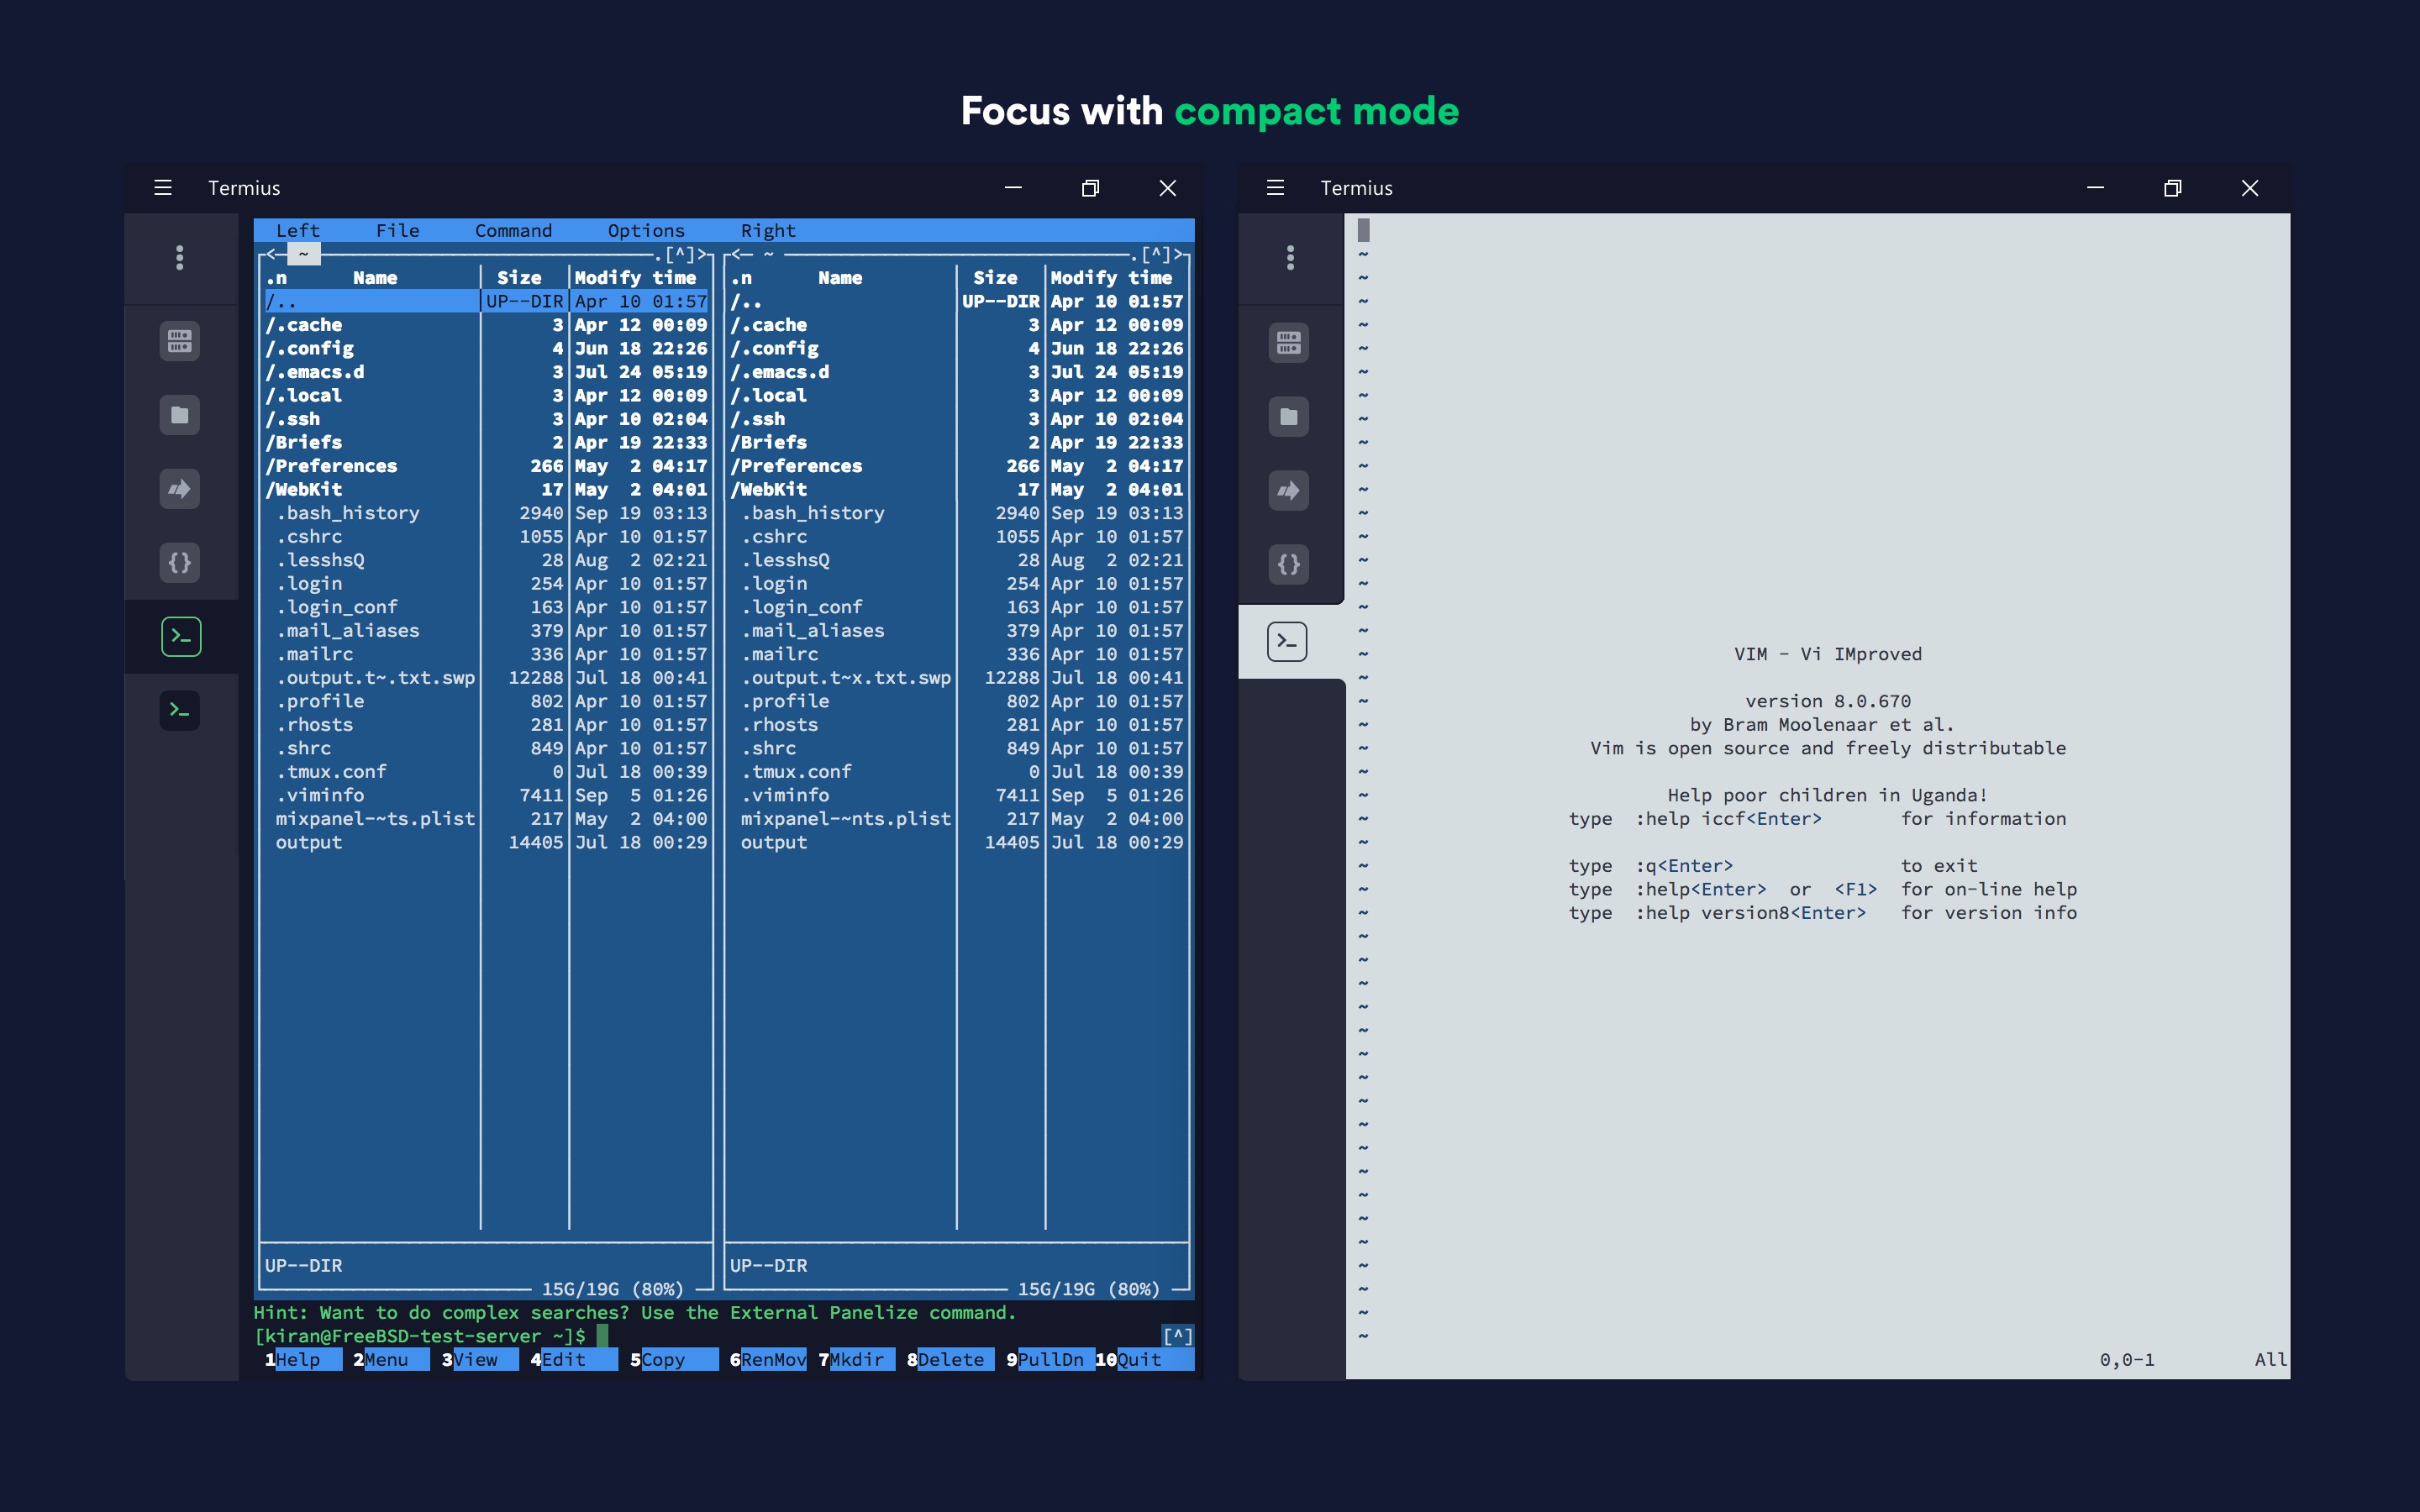Open Port Forwarding arrow icon in left sidebar
The width and height of the screenshot is (2420, 1512).
[180, 489]
